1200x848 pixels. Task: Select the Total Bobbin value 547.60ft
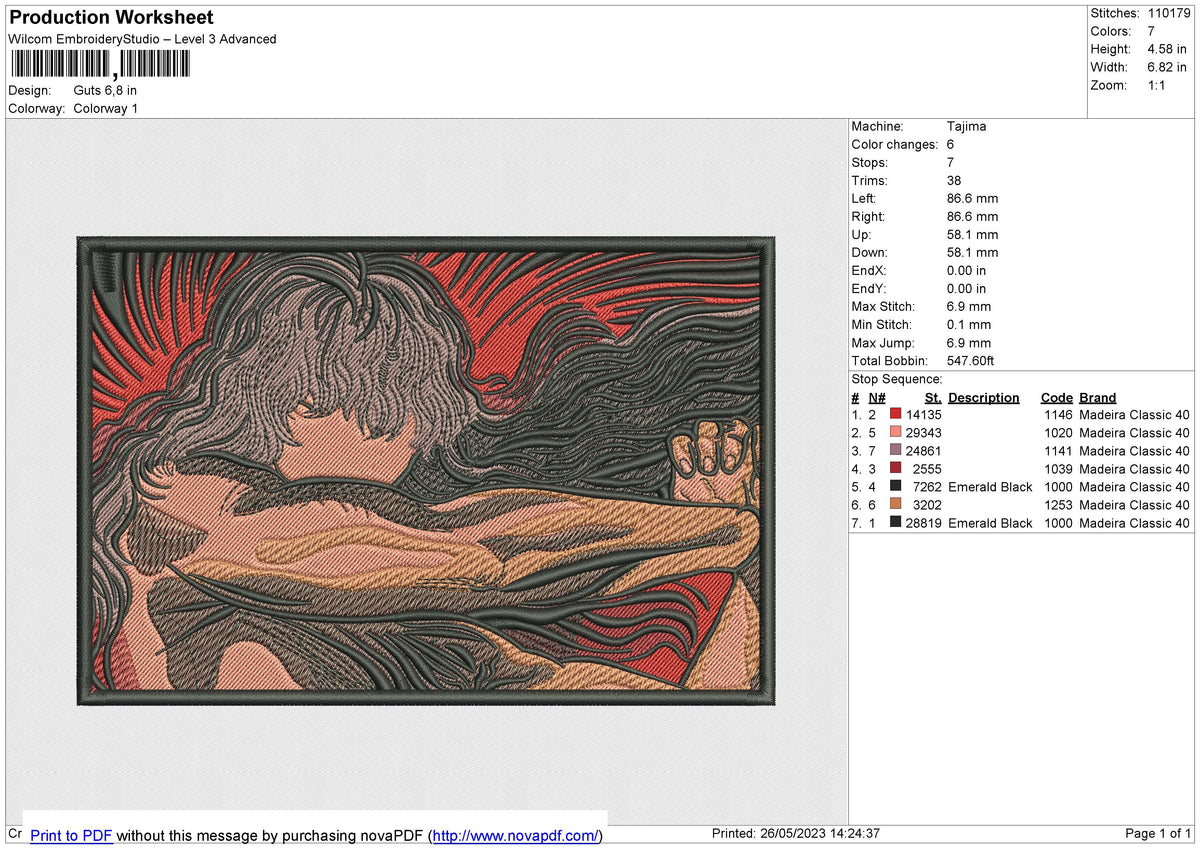click(970, 360)
